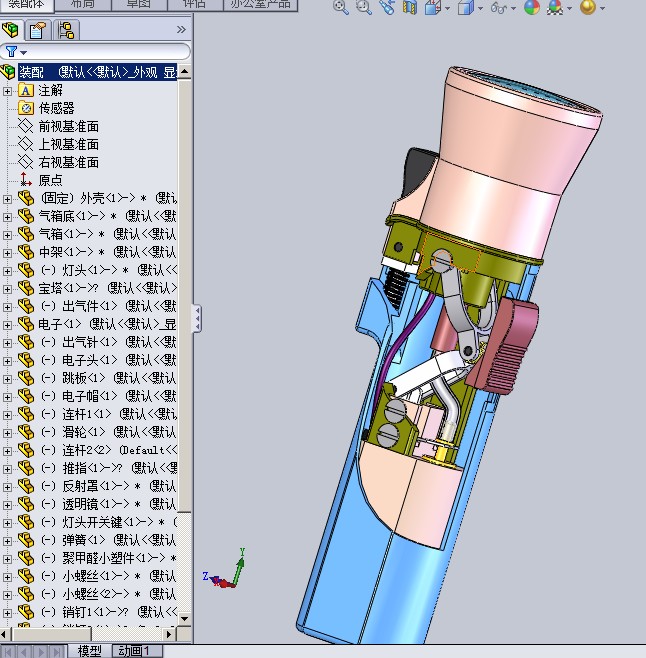The width and height of the screenshot is (646, 658).
Task: Expand the (固定) 外壳<1> component
Action: point(7,198)
